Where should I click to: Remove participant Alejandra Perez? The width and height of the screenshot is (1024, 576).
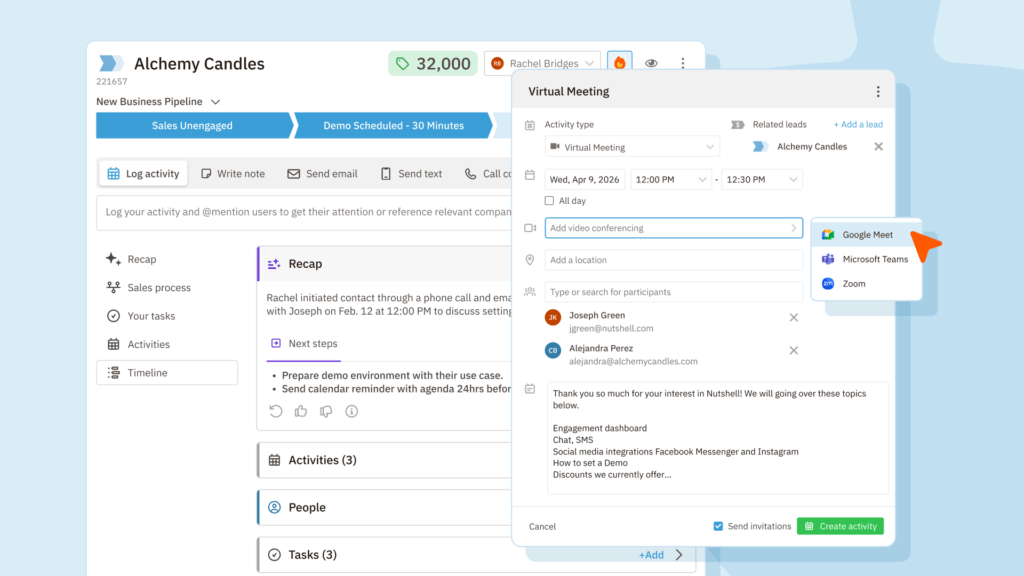click(793, 351)
